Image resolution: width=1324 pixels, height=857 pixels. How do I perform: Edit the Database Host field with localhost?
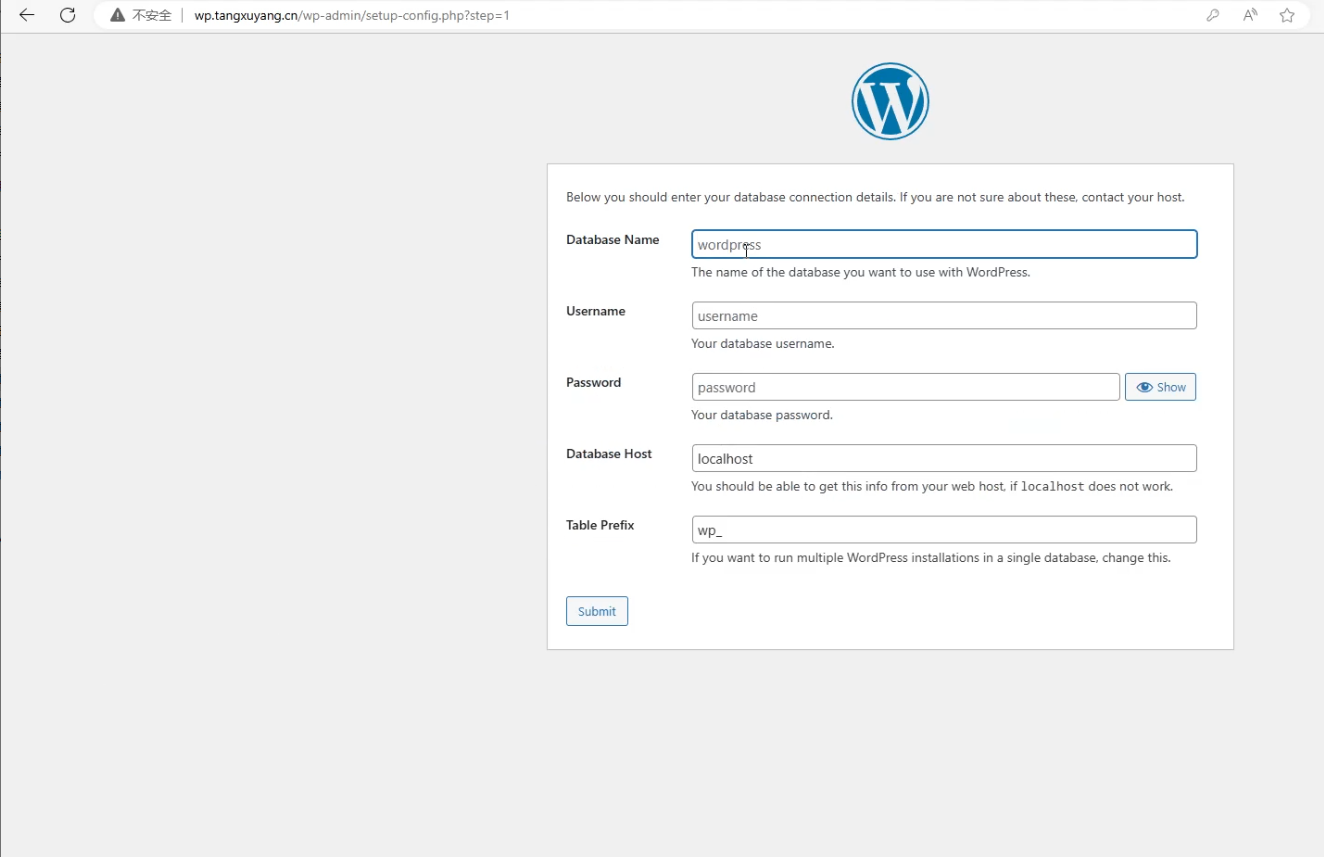pos(944,458)
